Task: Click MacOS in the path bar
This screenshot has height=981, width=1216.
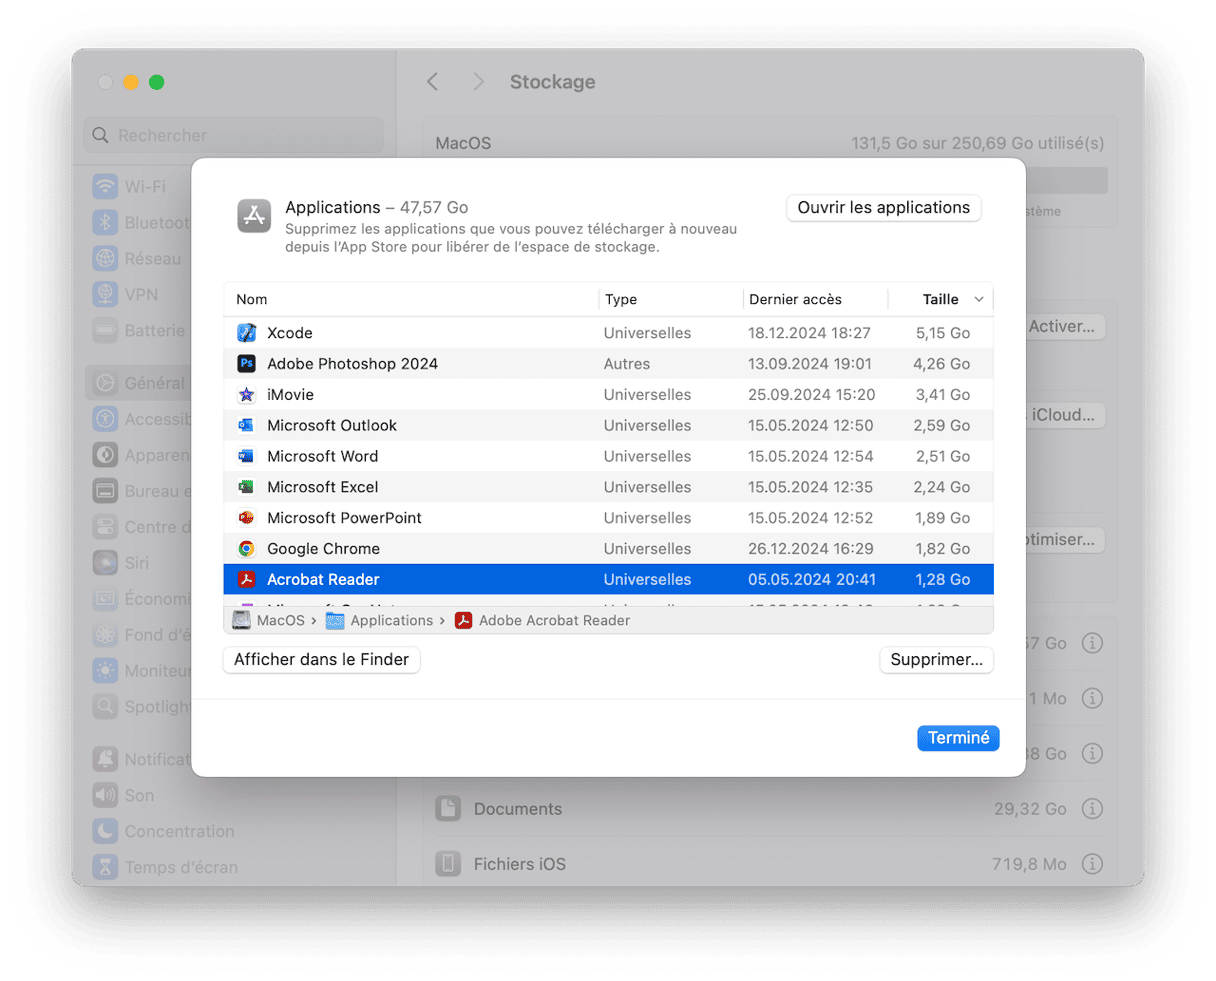Action: pyautogui.click(x=280, y=620)
